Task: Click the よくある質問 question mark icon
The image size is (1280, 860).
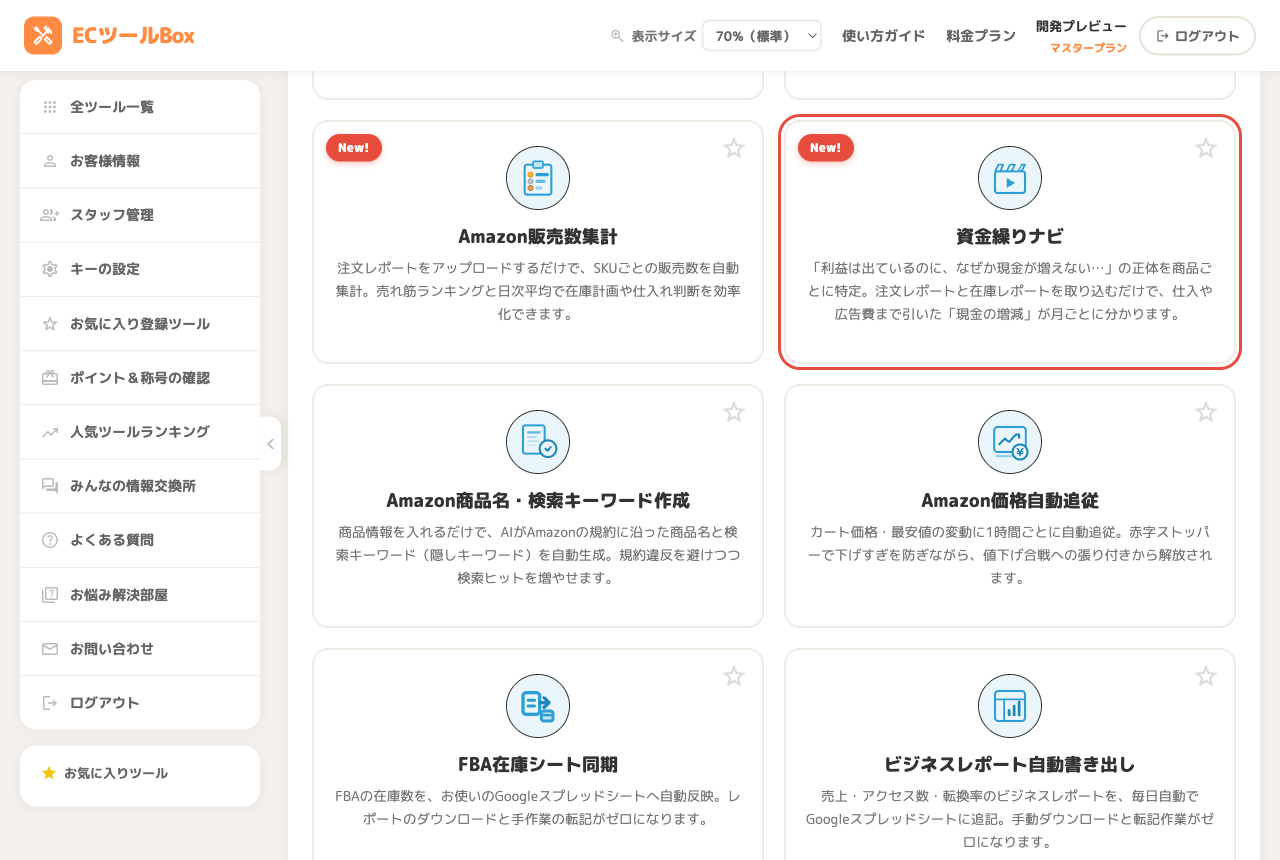Action: (x=50, y=540)
